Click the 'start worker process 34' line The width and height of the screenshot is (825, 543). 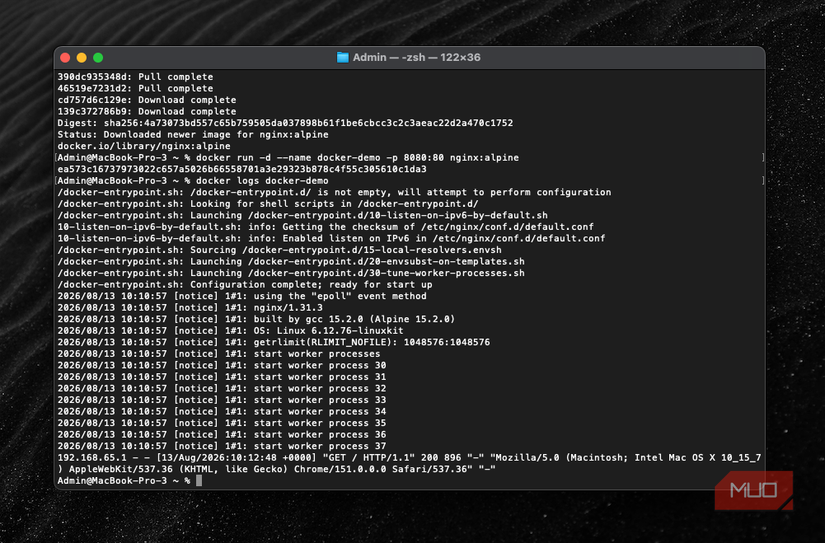click(x=222, y=412)
